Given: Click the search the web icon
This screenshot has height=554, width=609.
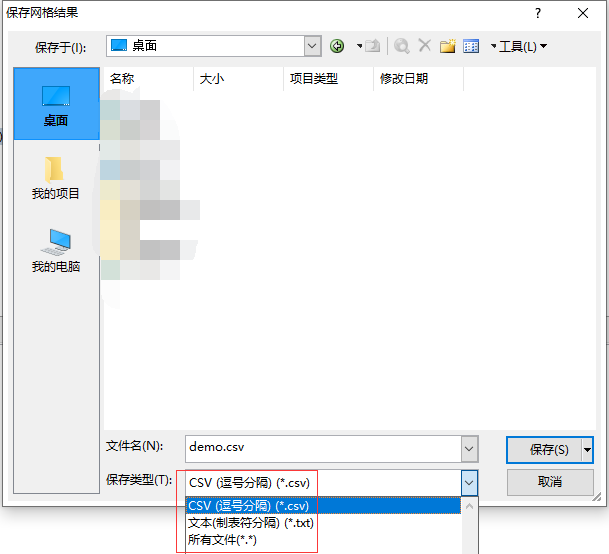Looking at the screenshot, I should pos(402,46).
